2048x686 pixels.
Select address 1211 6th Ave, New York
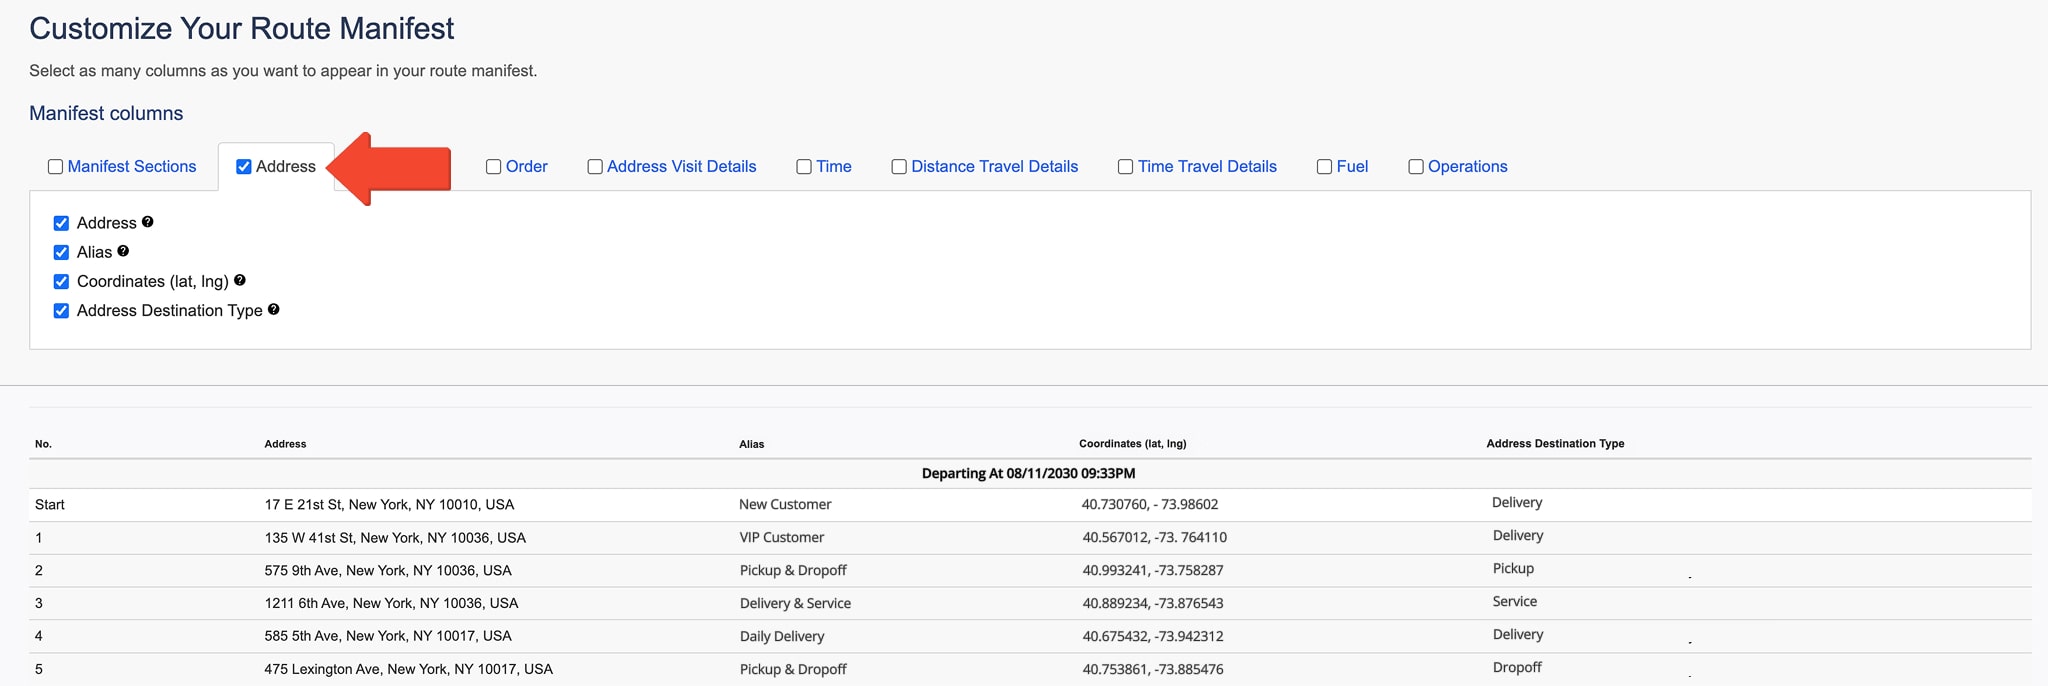pyautogui.click(x=391, y=603)
